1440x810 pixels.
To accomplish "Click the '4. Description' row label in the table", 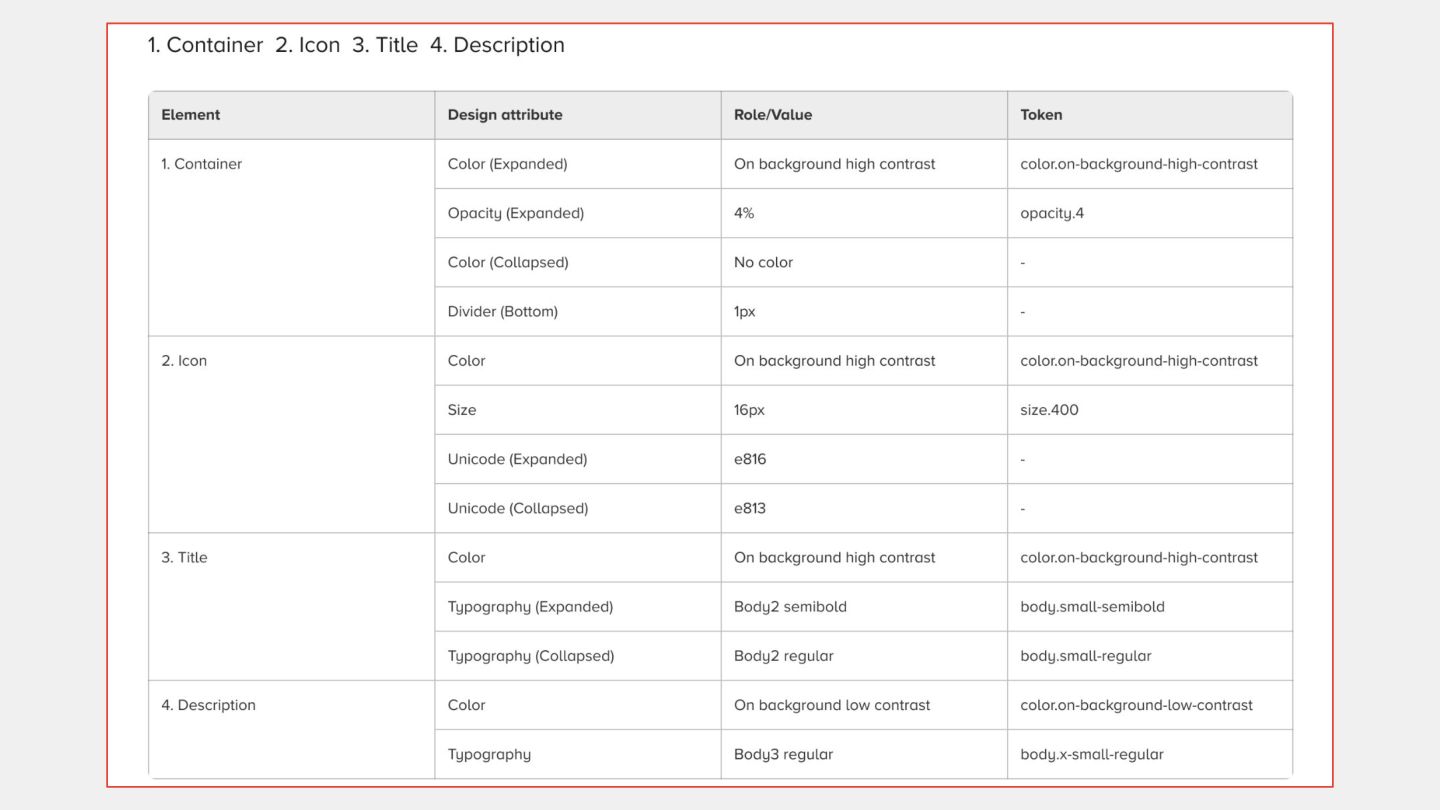I will tap(208, 705).
